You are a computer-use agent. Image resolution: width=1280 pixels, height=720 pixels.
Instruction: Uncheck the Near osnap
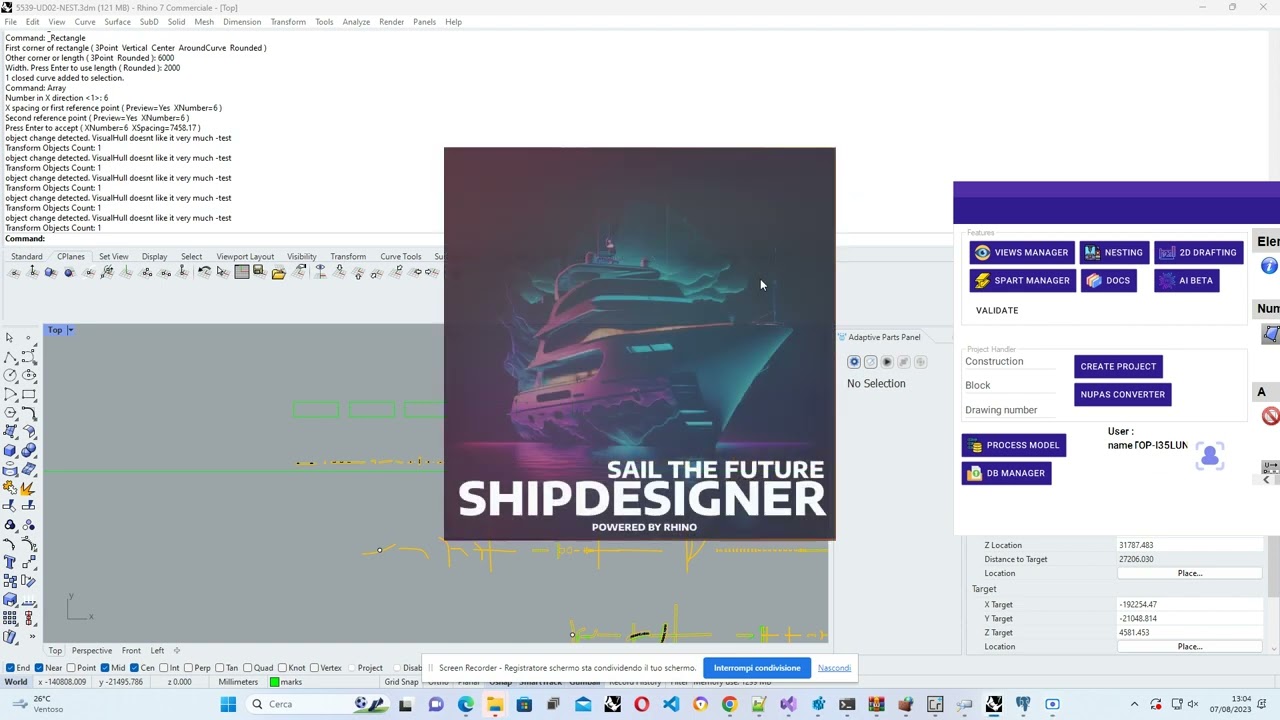point(39,668)
